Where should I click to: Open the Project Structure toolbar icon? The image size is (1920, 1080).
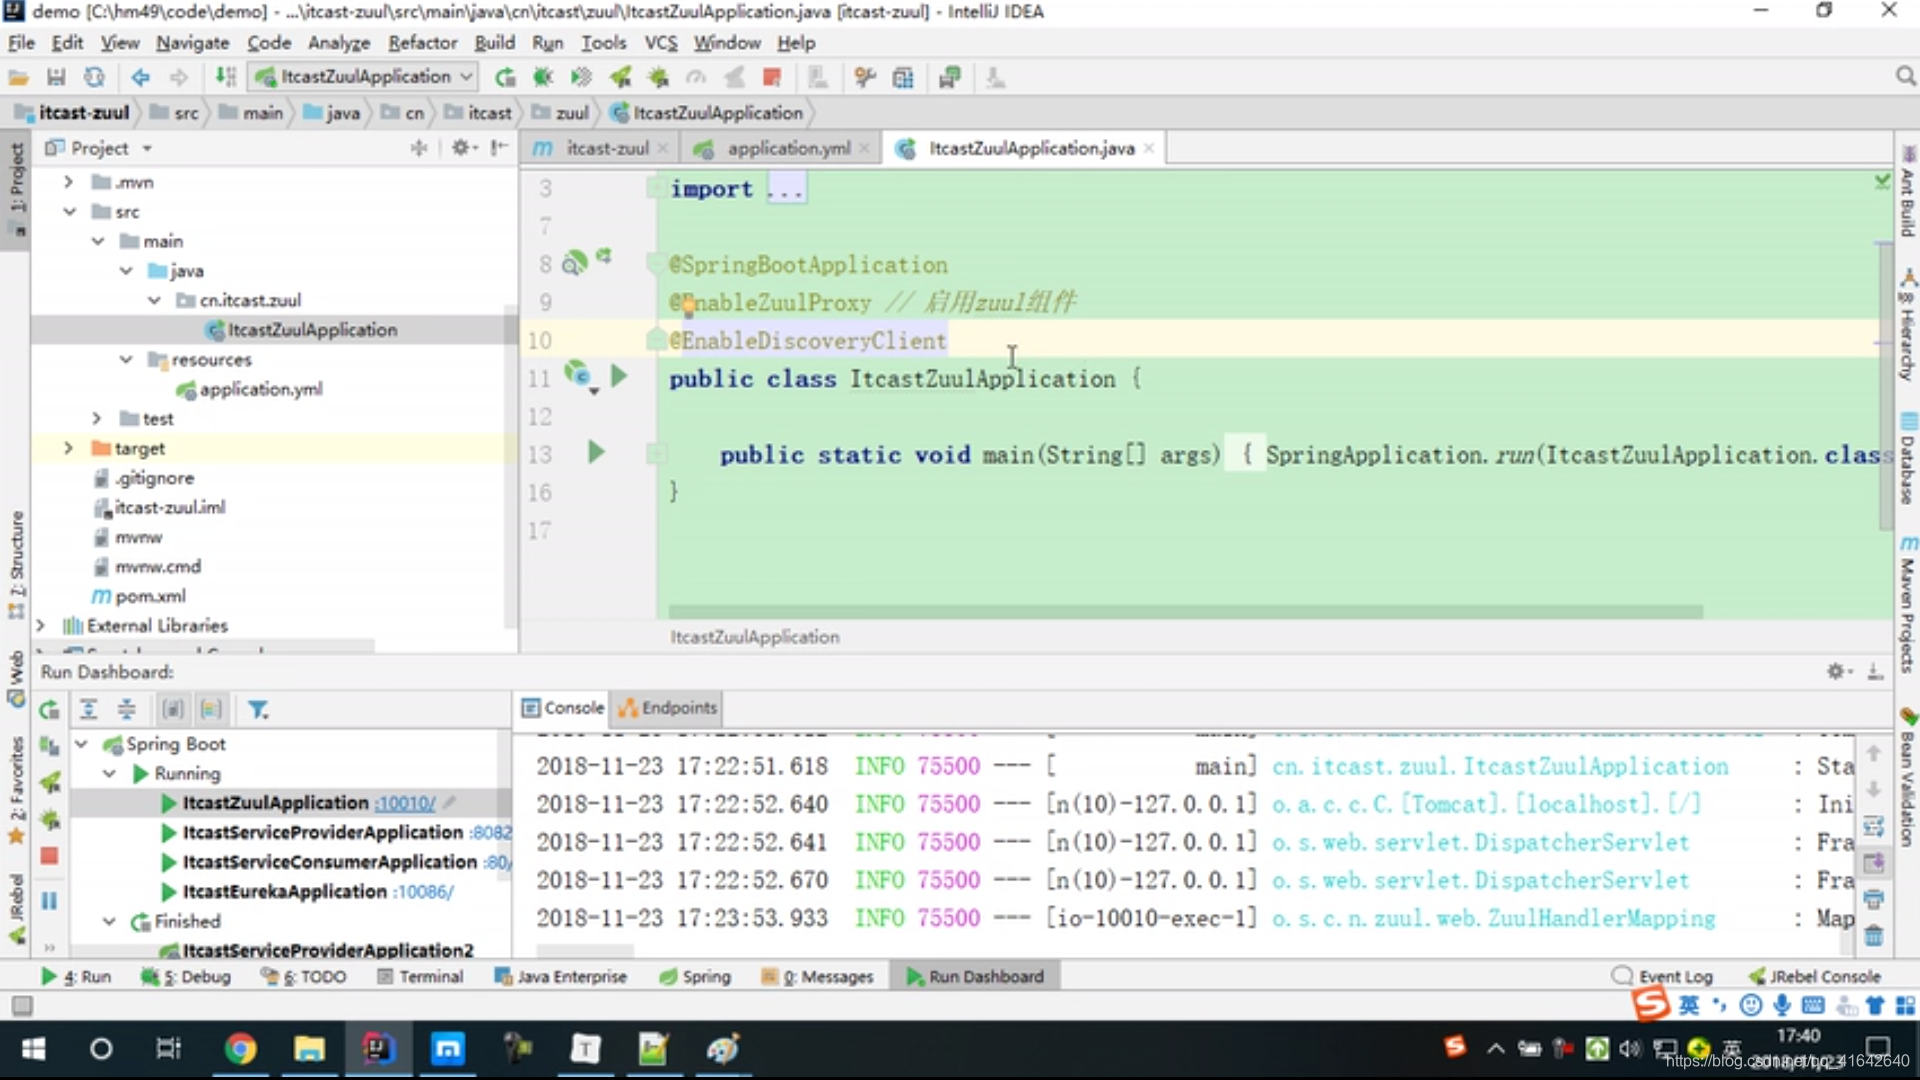pyautogui.click(x=903, y=77)
